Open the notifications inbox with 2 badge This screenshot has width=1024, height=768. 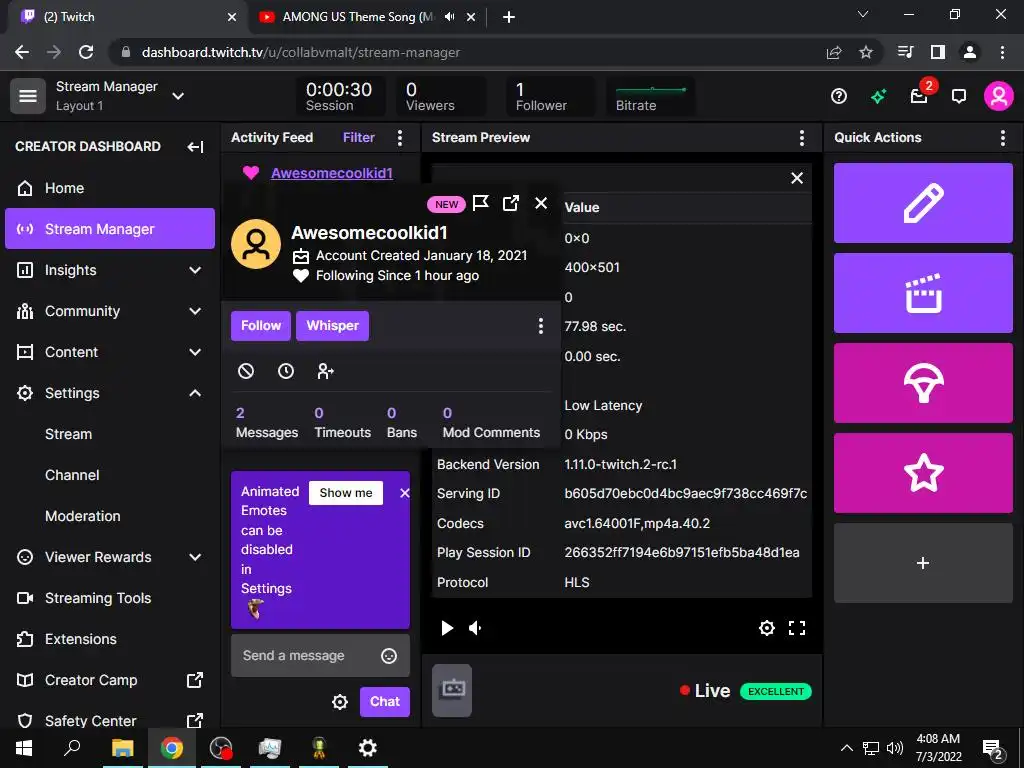click(x=920, y=97)
